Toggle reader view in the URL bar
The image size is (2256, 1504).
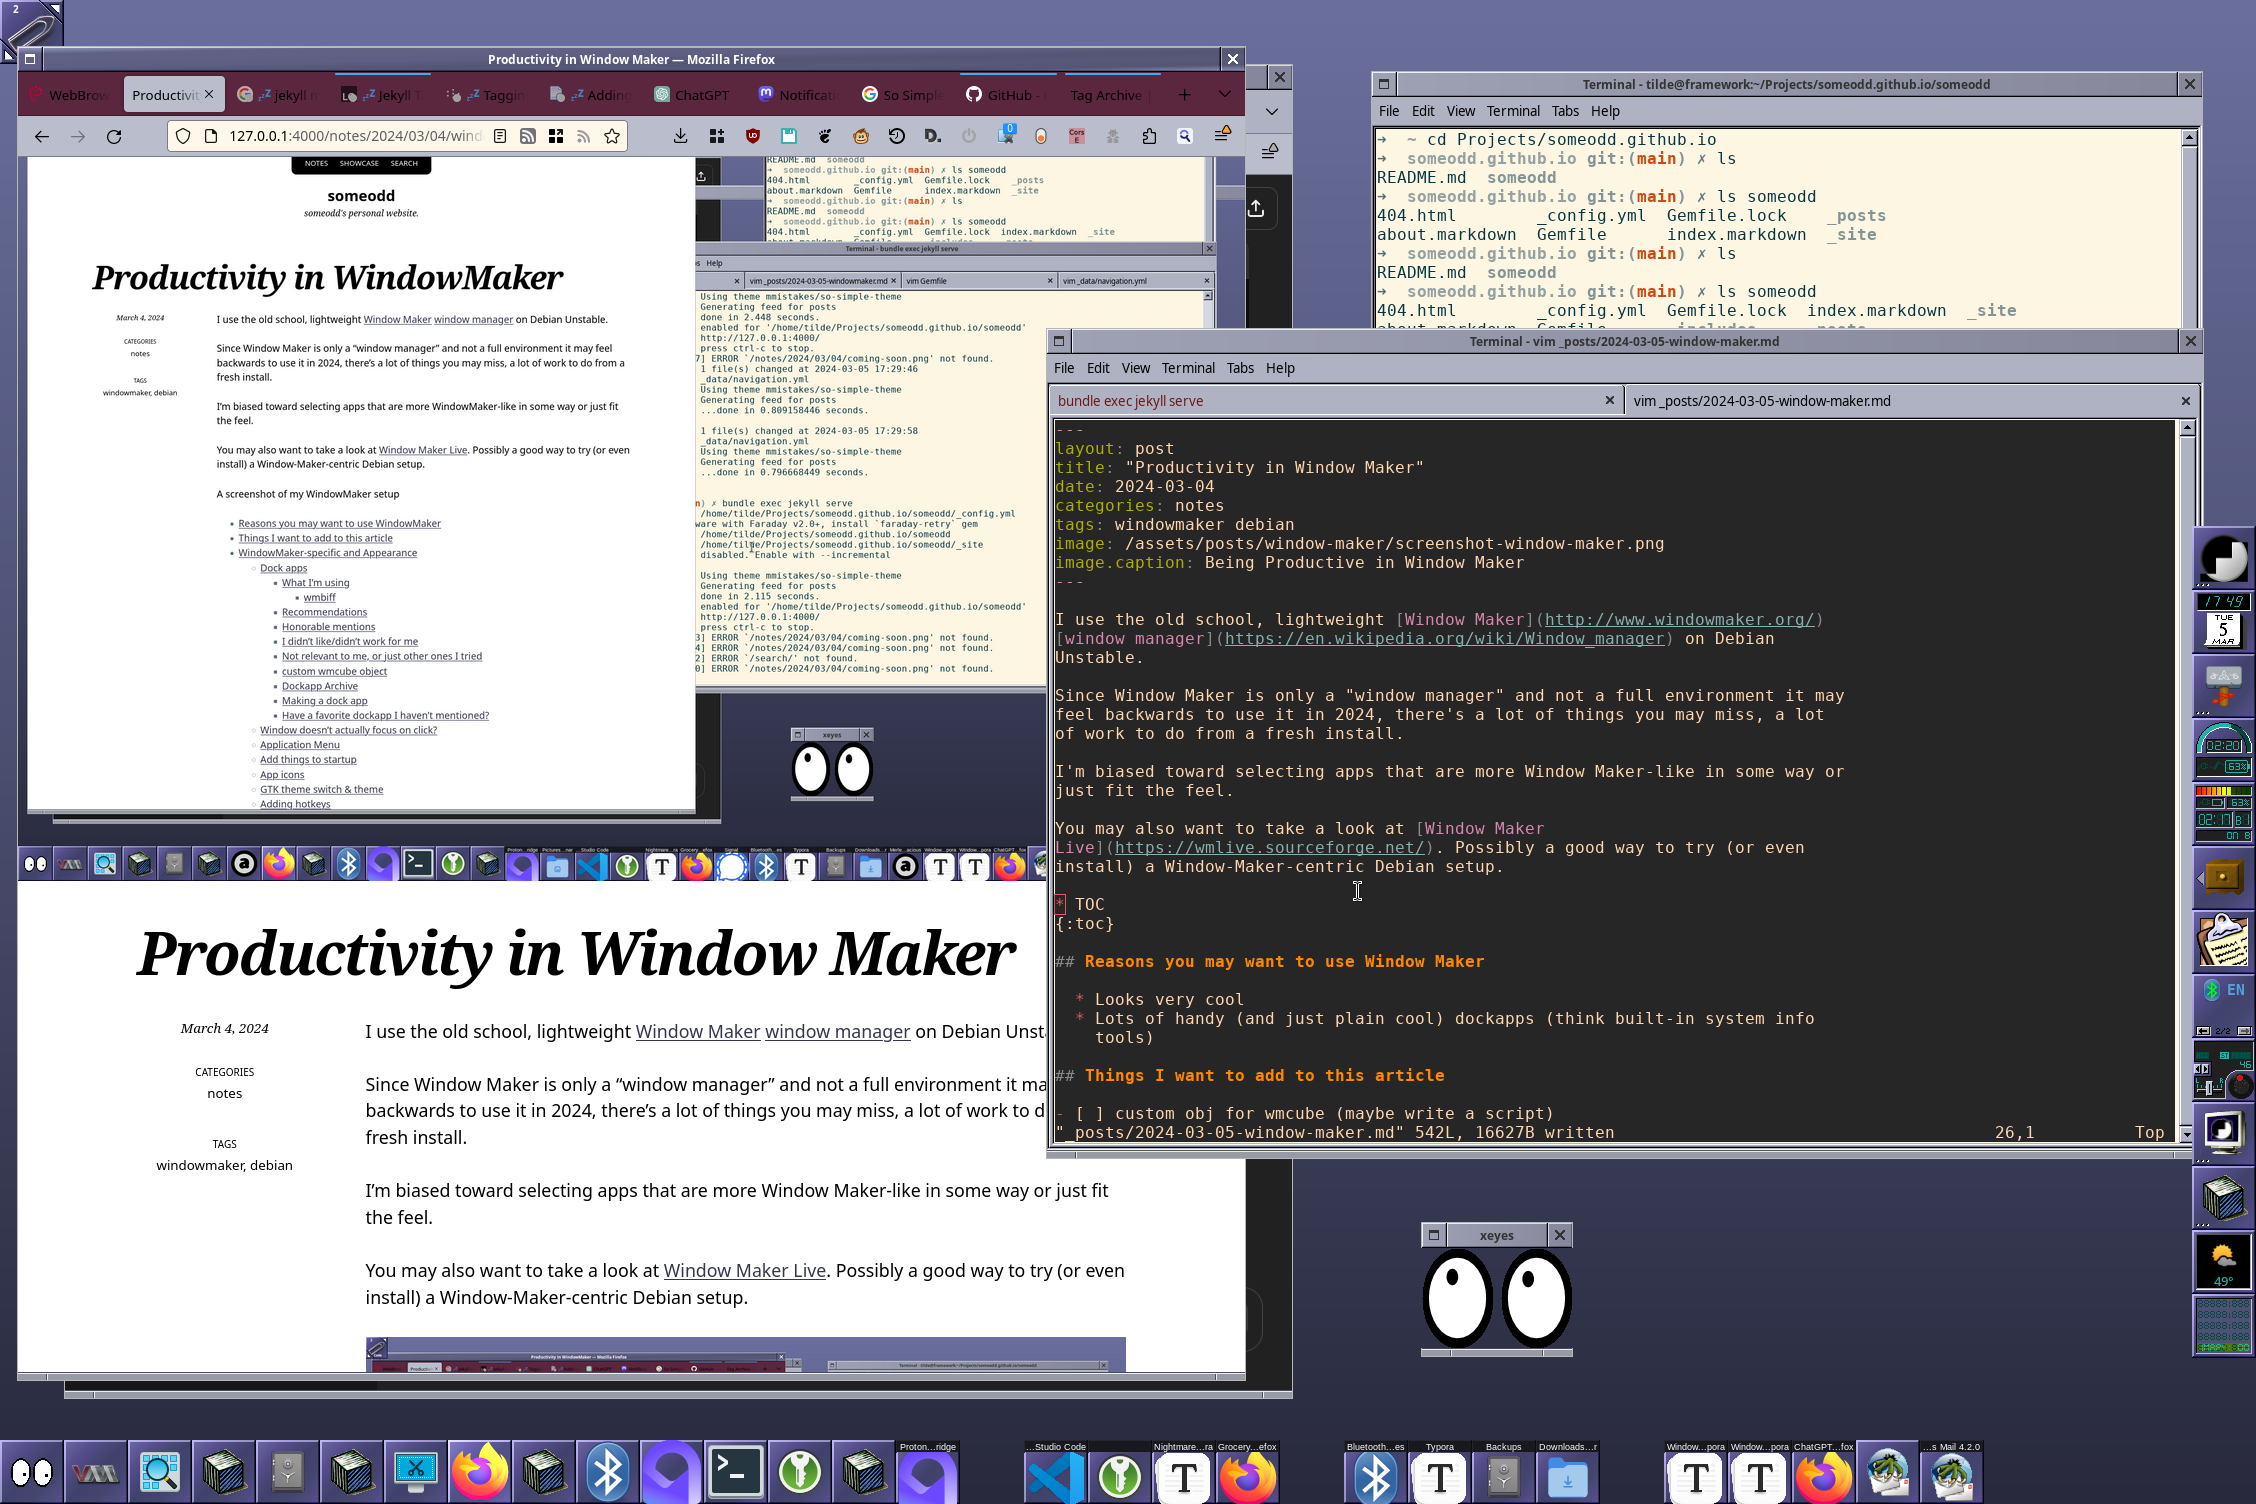point(500,136)
